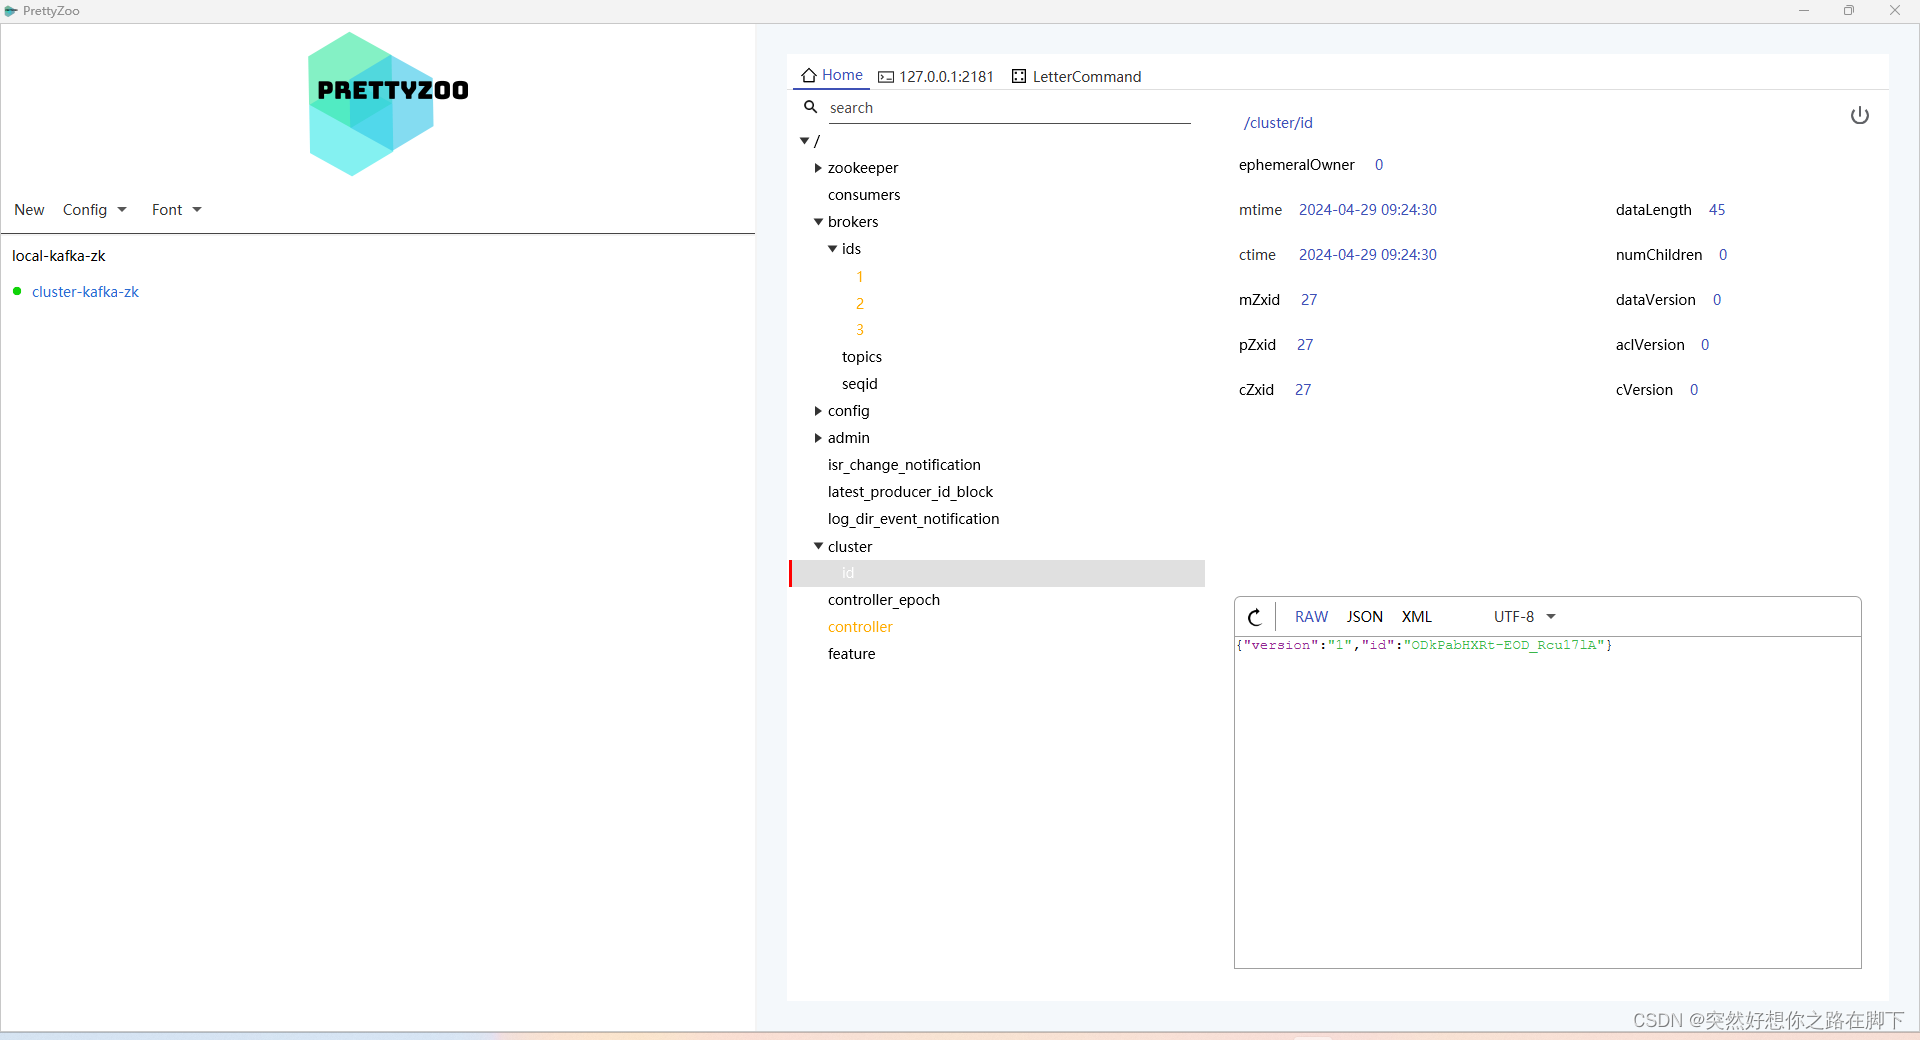The height and width of the screenshot is (1040, 1920).
Task: Open the LetterCommand tab
Action: click(x=1076, y=77)
